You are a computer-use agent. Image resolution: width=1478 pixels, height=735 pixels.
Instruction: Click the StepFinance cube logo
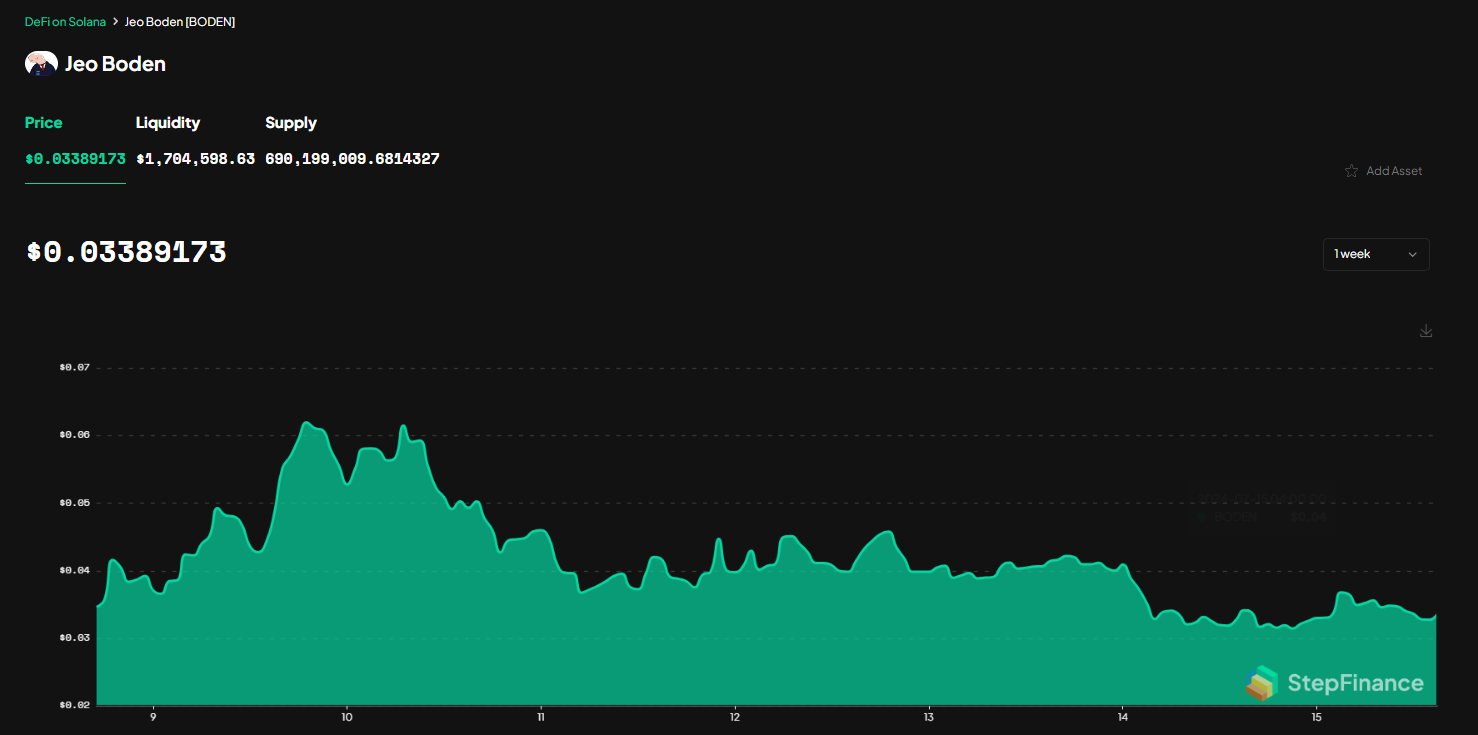tap(1262, 683)
